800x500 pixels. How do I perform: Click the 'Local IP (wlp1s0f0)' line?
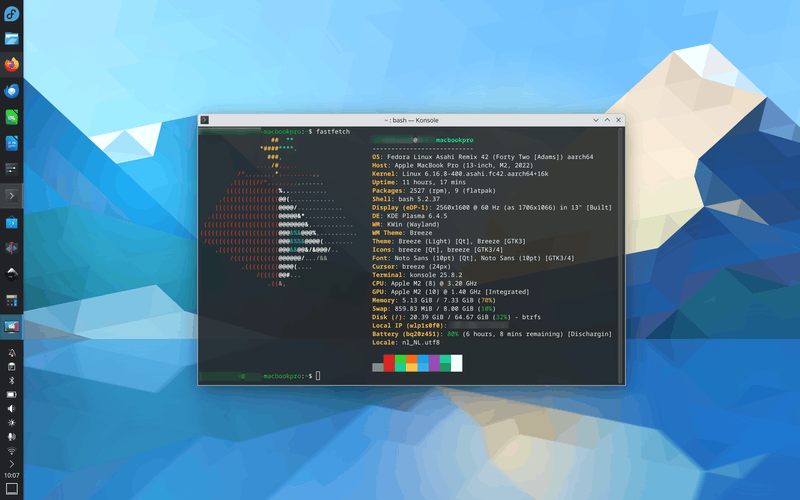coord(441,326)
